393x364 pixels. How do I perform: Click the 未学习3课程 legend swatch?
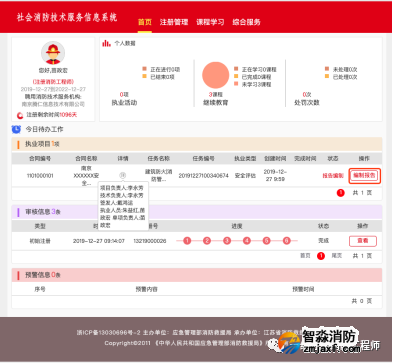coord(236,84)
